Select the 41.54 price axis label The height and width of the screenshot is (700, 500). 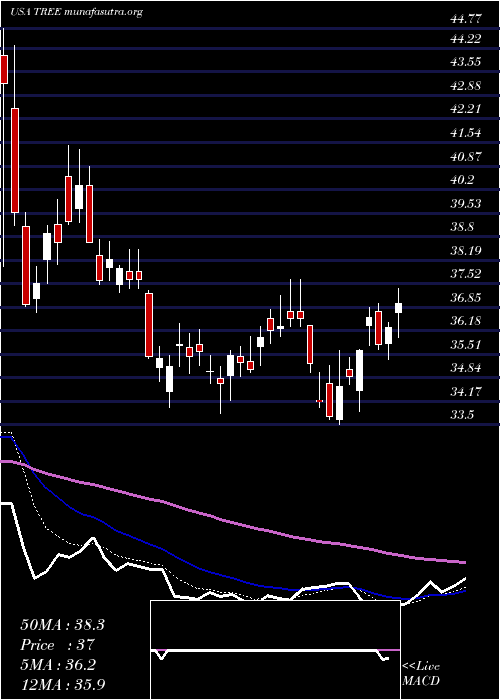(x=465, y=133)
